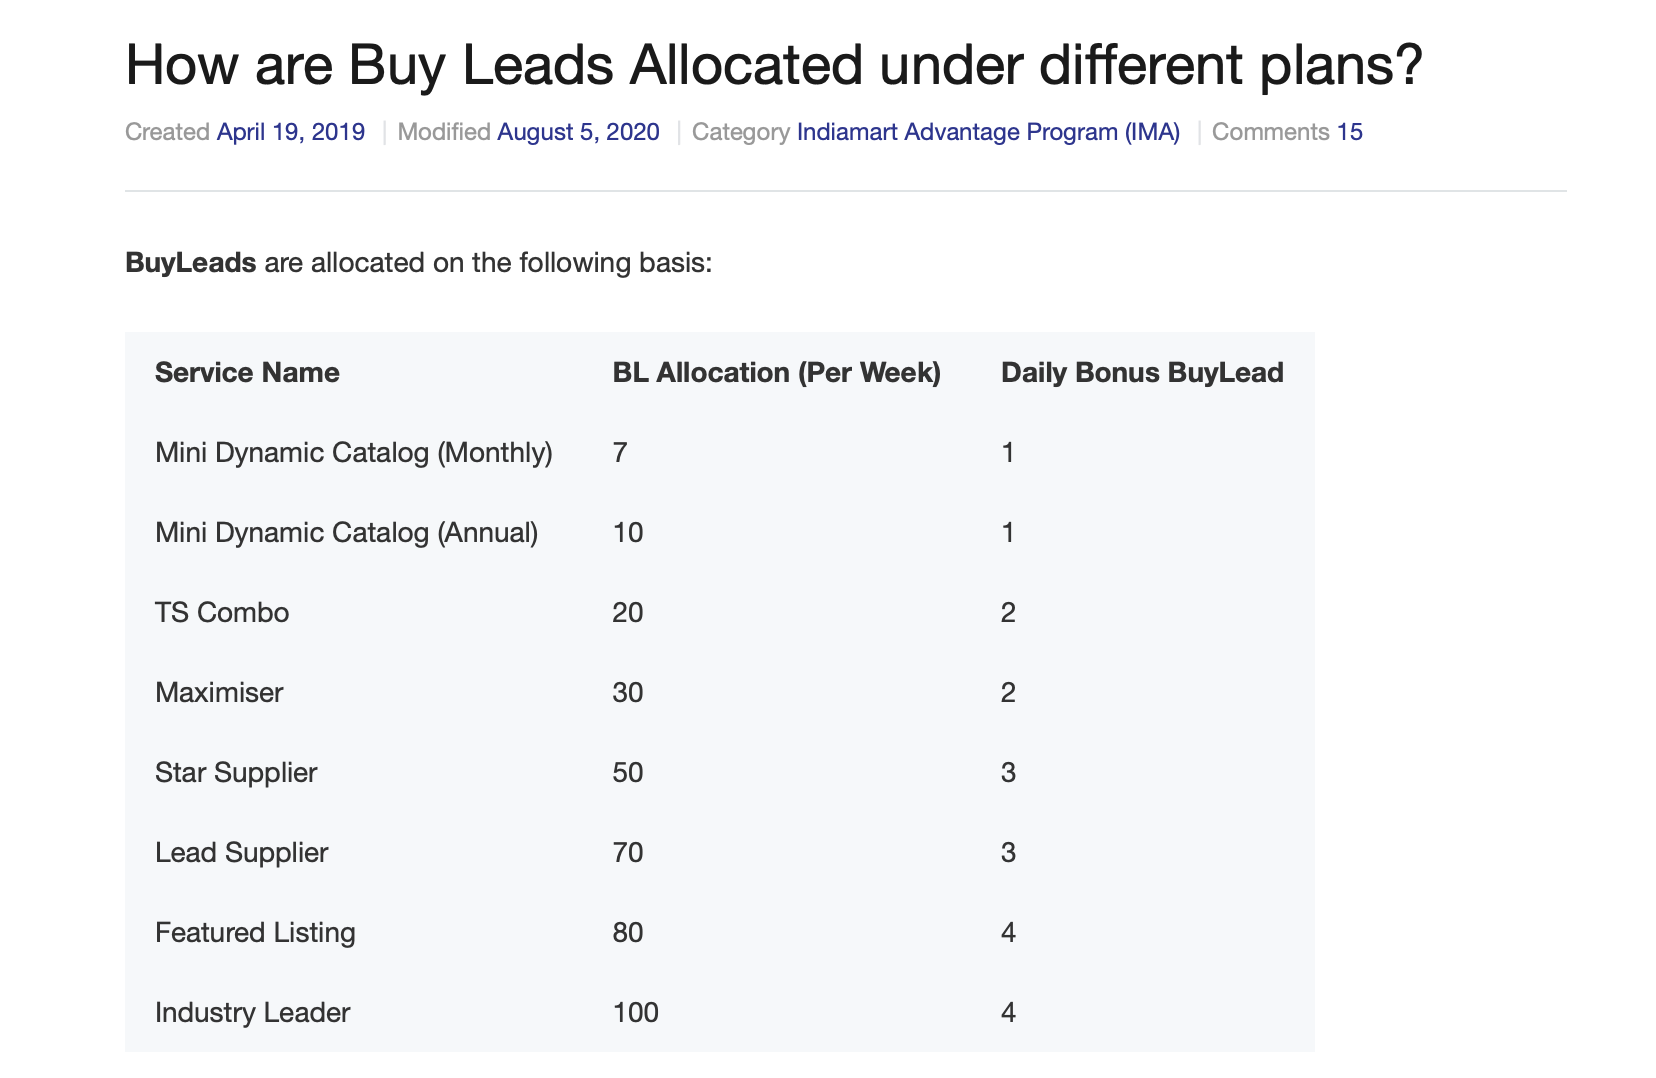This screenshot has width=1656, height=1078.
Task: Click the 50 allocation value for Star Supplier
Action: tap(628, 772)
